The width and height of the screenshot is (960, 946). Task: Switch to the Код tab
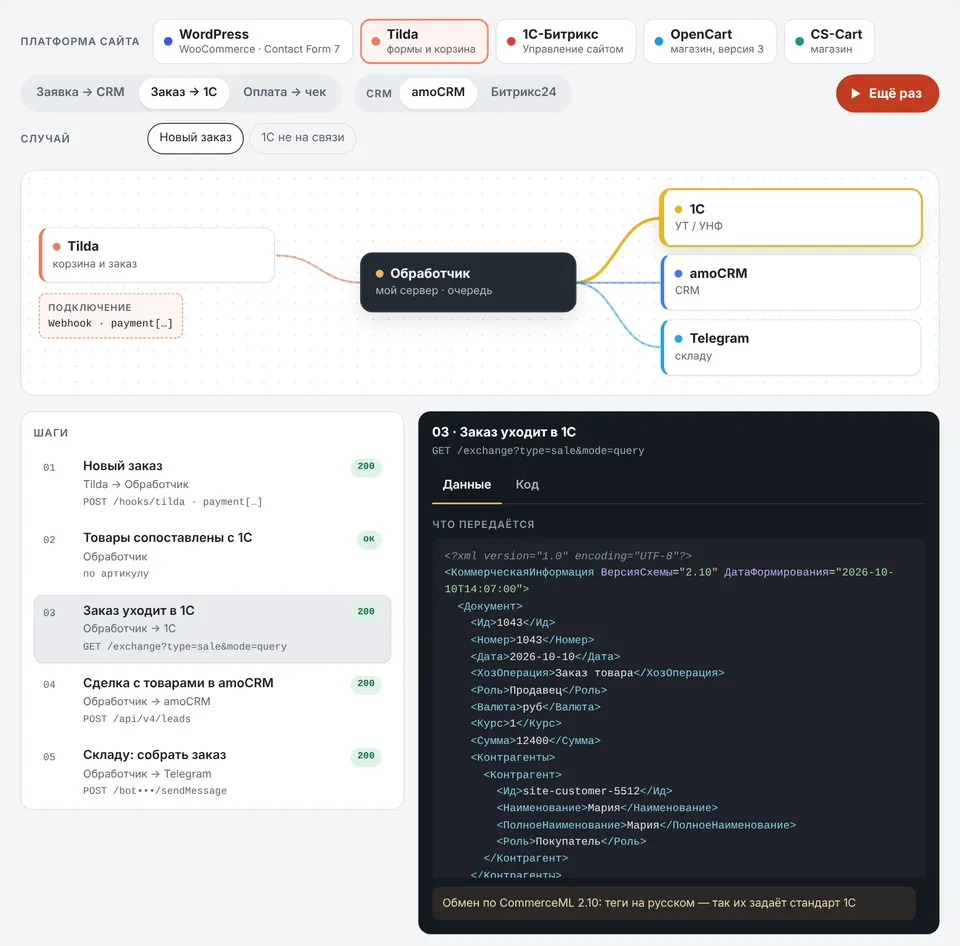tap(527, 485)
